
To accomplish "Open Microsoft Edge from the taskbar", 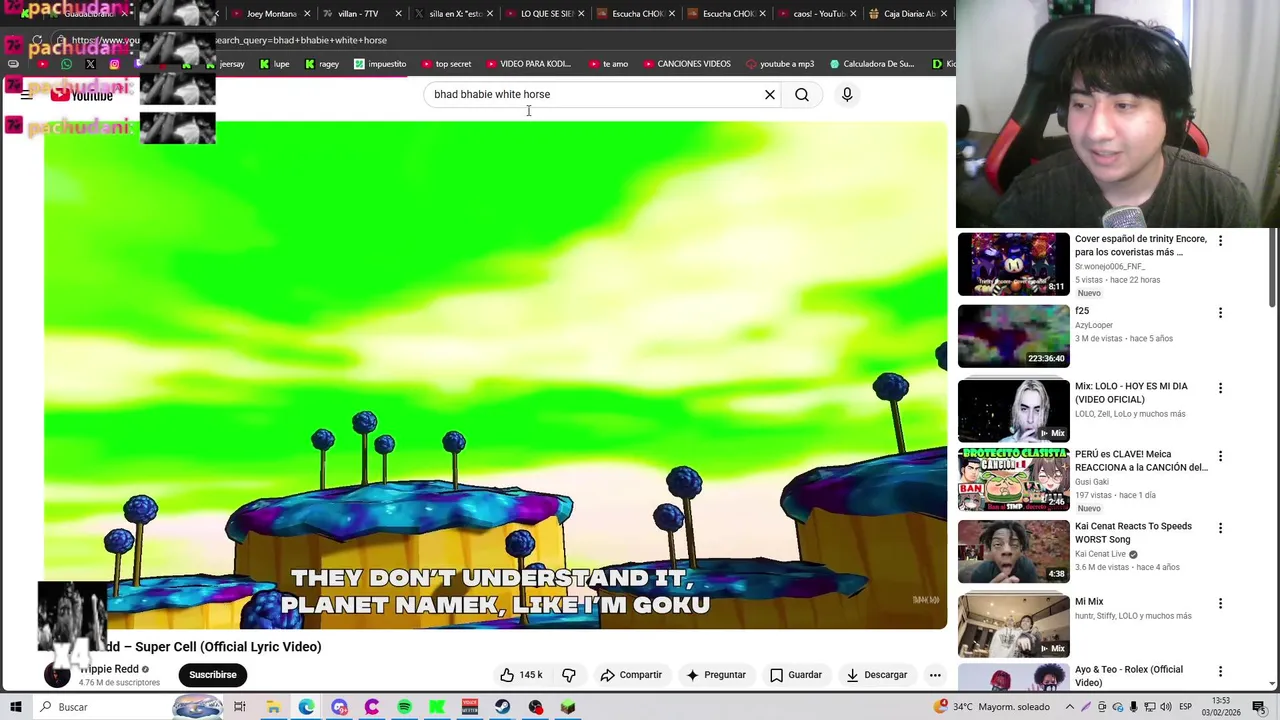I will tap(306, 707).
